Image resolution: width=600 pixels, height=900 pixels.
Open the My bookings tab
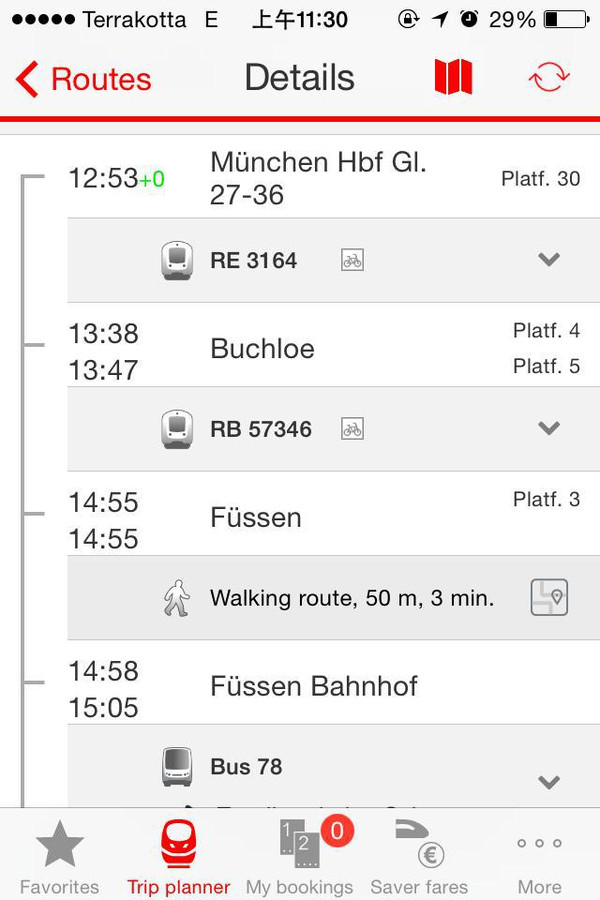coord(300,857)
